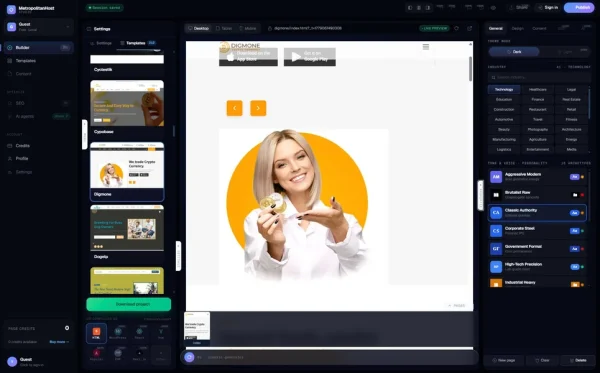
Task: Click the New page button
Action: coord(504,360)
